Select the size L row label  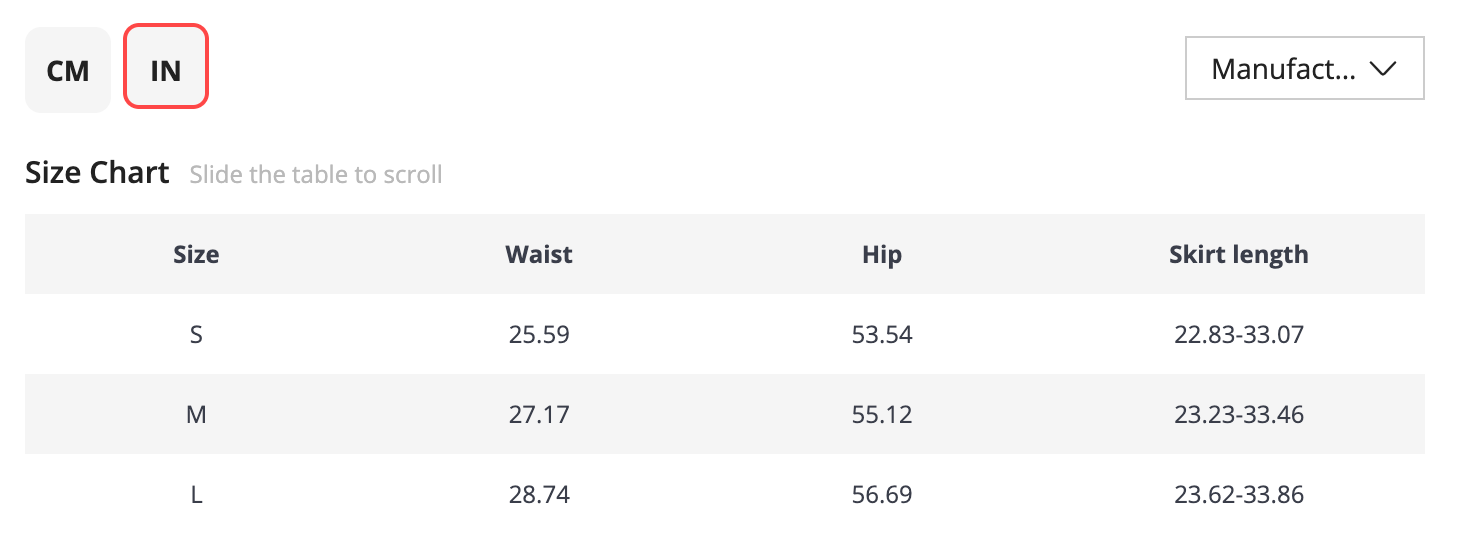pyautogui.click(x=196, y=494)
